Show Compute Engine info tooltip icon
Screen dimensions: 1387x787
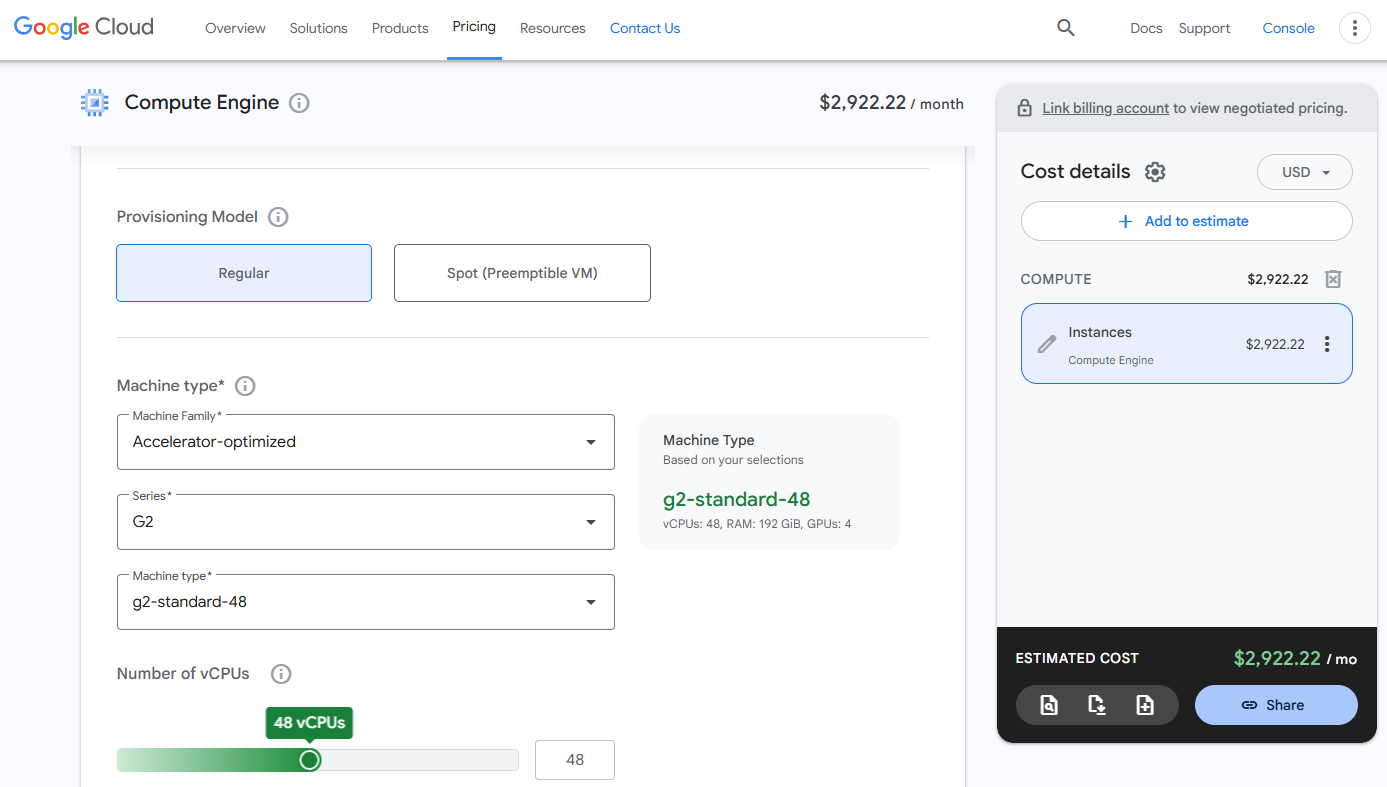(299, 103)
